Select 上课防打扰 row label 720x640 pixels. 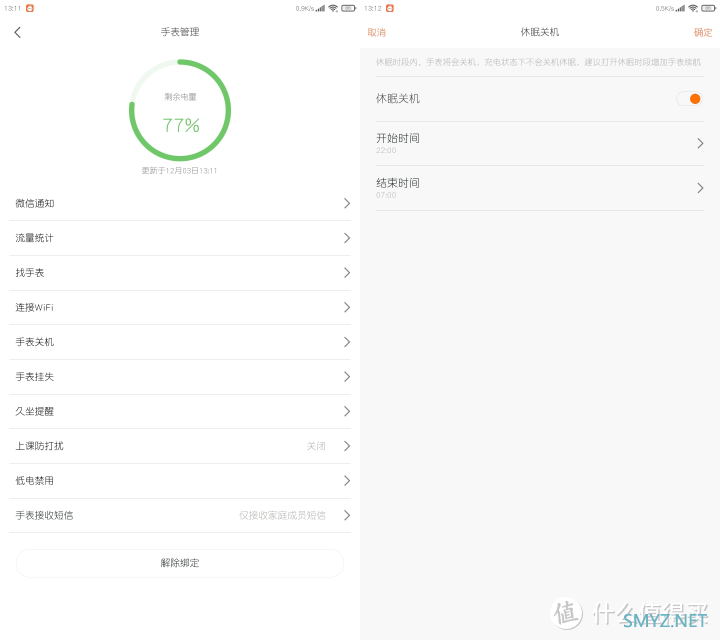[x=39, y=446]
